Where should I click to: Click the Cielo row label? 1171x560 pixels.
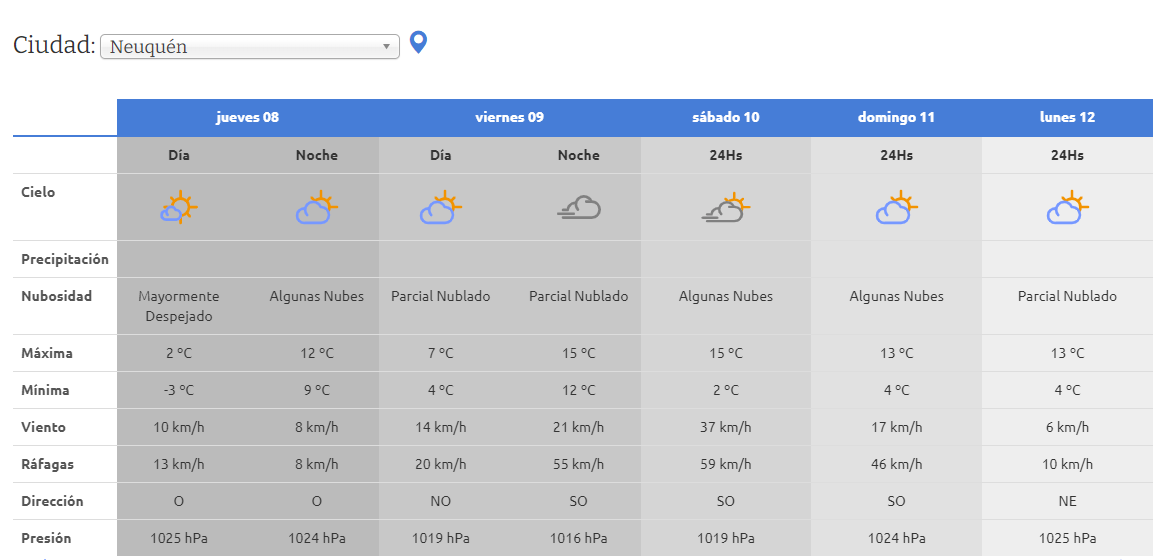(38, 192)
